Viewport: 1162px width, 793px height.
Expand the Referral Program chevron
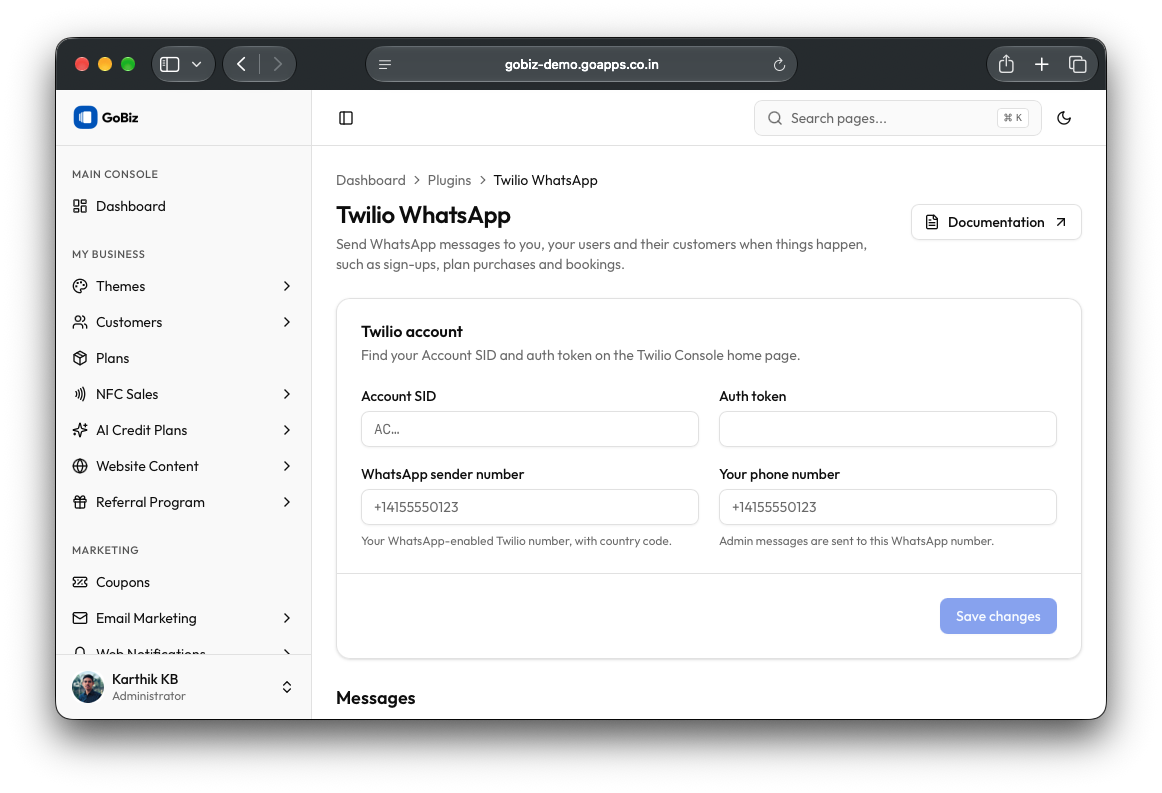[287, 502]
